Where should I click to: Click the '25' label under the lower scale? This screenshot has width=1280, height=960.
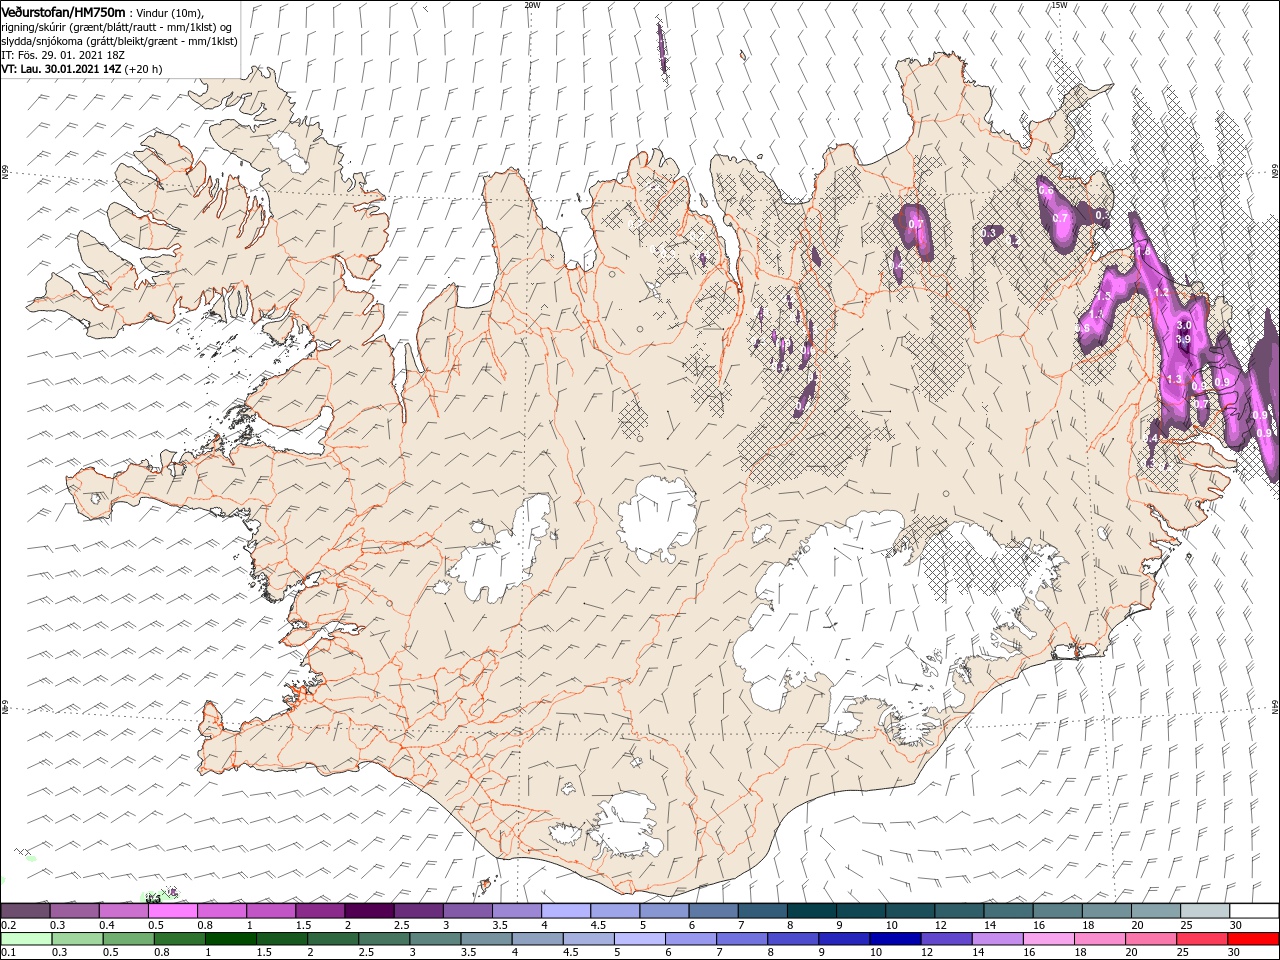[1183, 953]
